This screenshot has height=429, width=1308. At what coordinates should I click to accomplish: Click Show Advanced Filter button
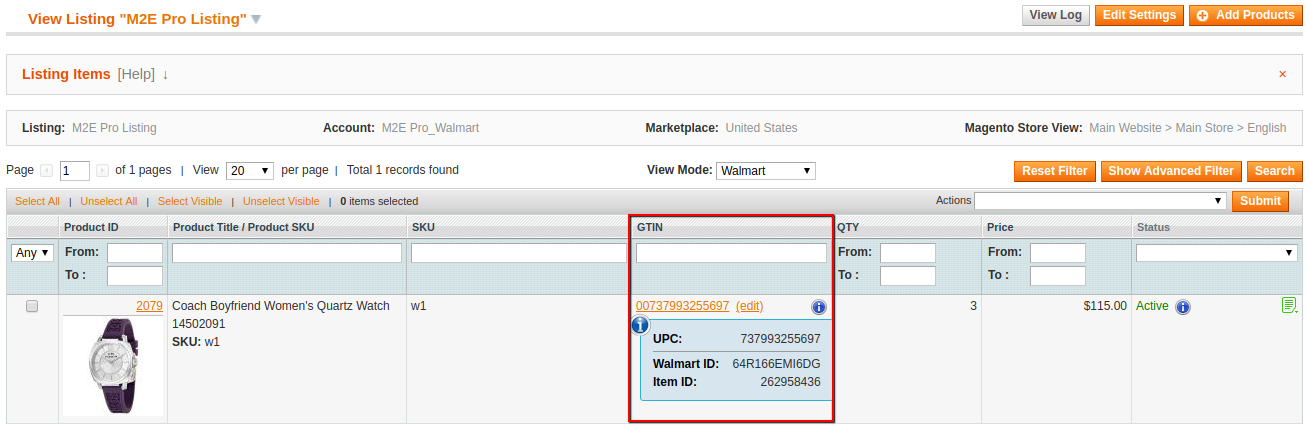(1171, 171)
